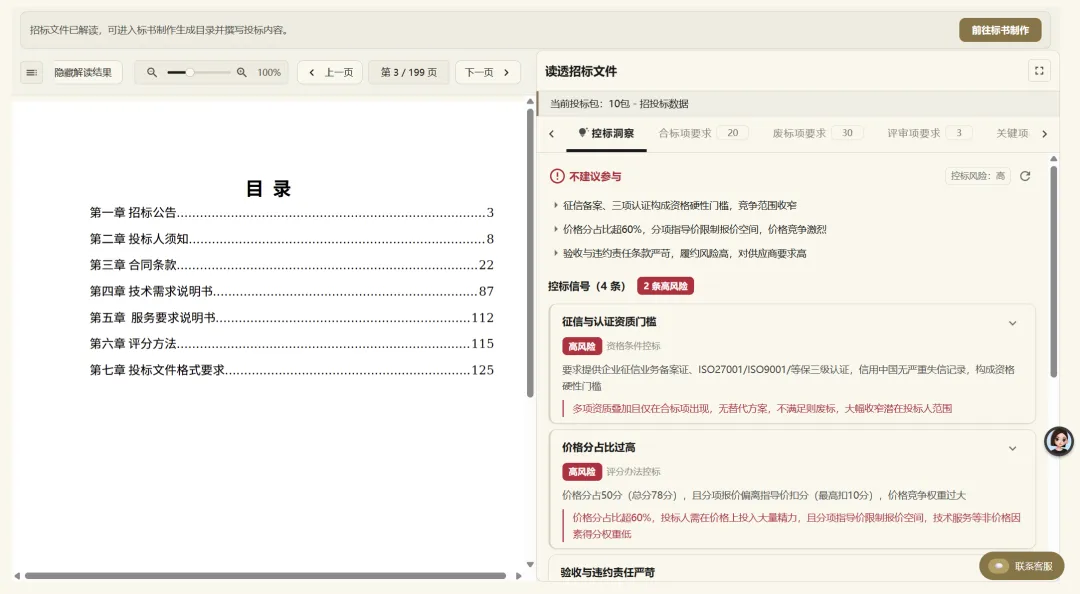Click document scroll-up arrow

(x=530, y=101)
